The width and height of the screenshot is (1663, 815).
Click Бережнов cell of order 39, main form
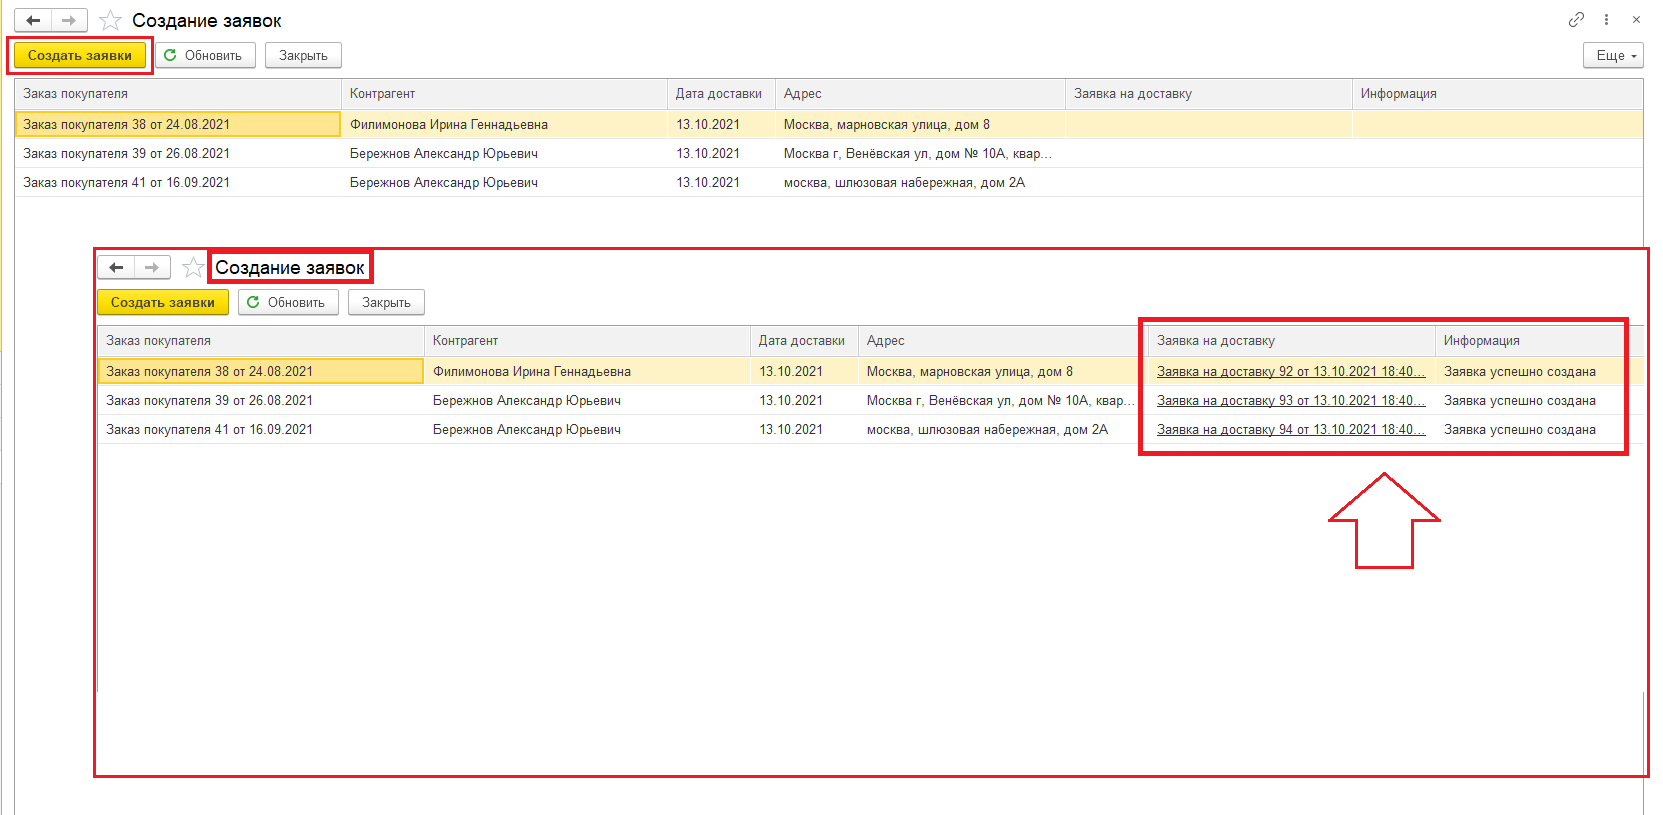coord(444,153)
